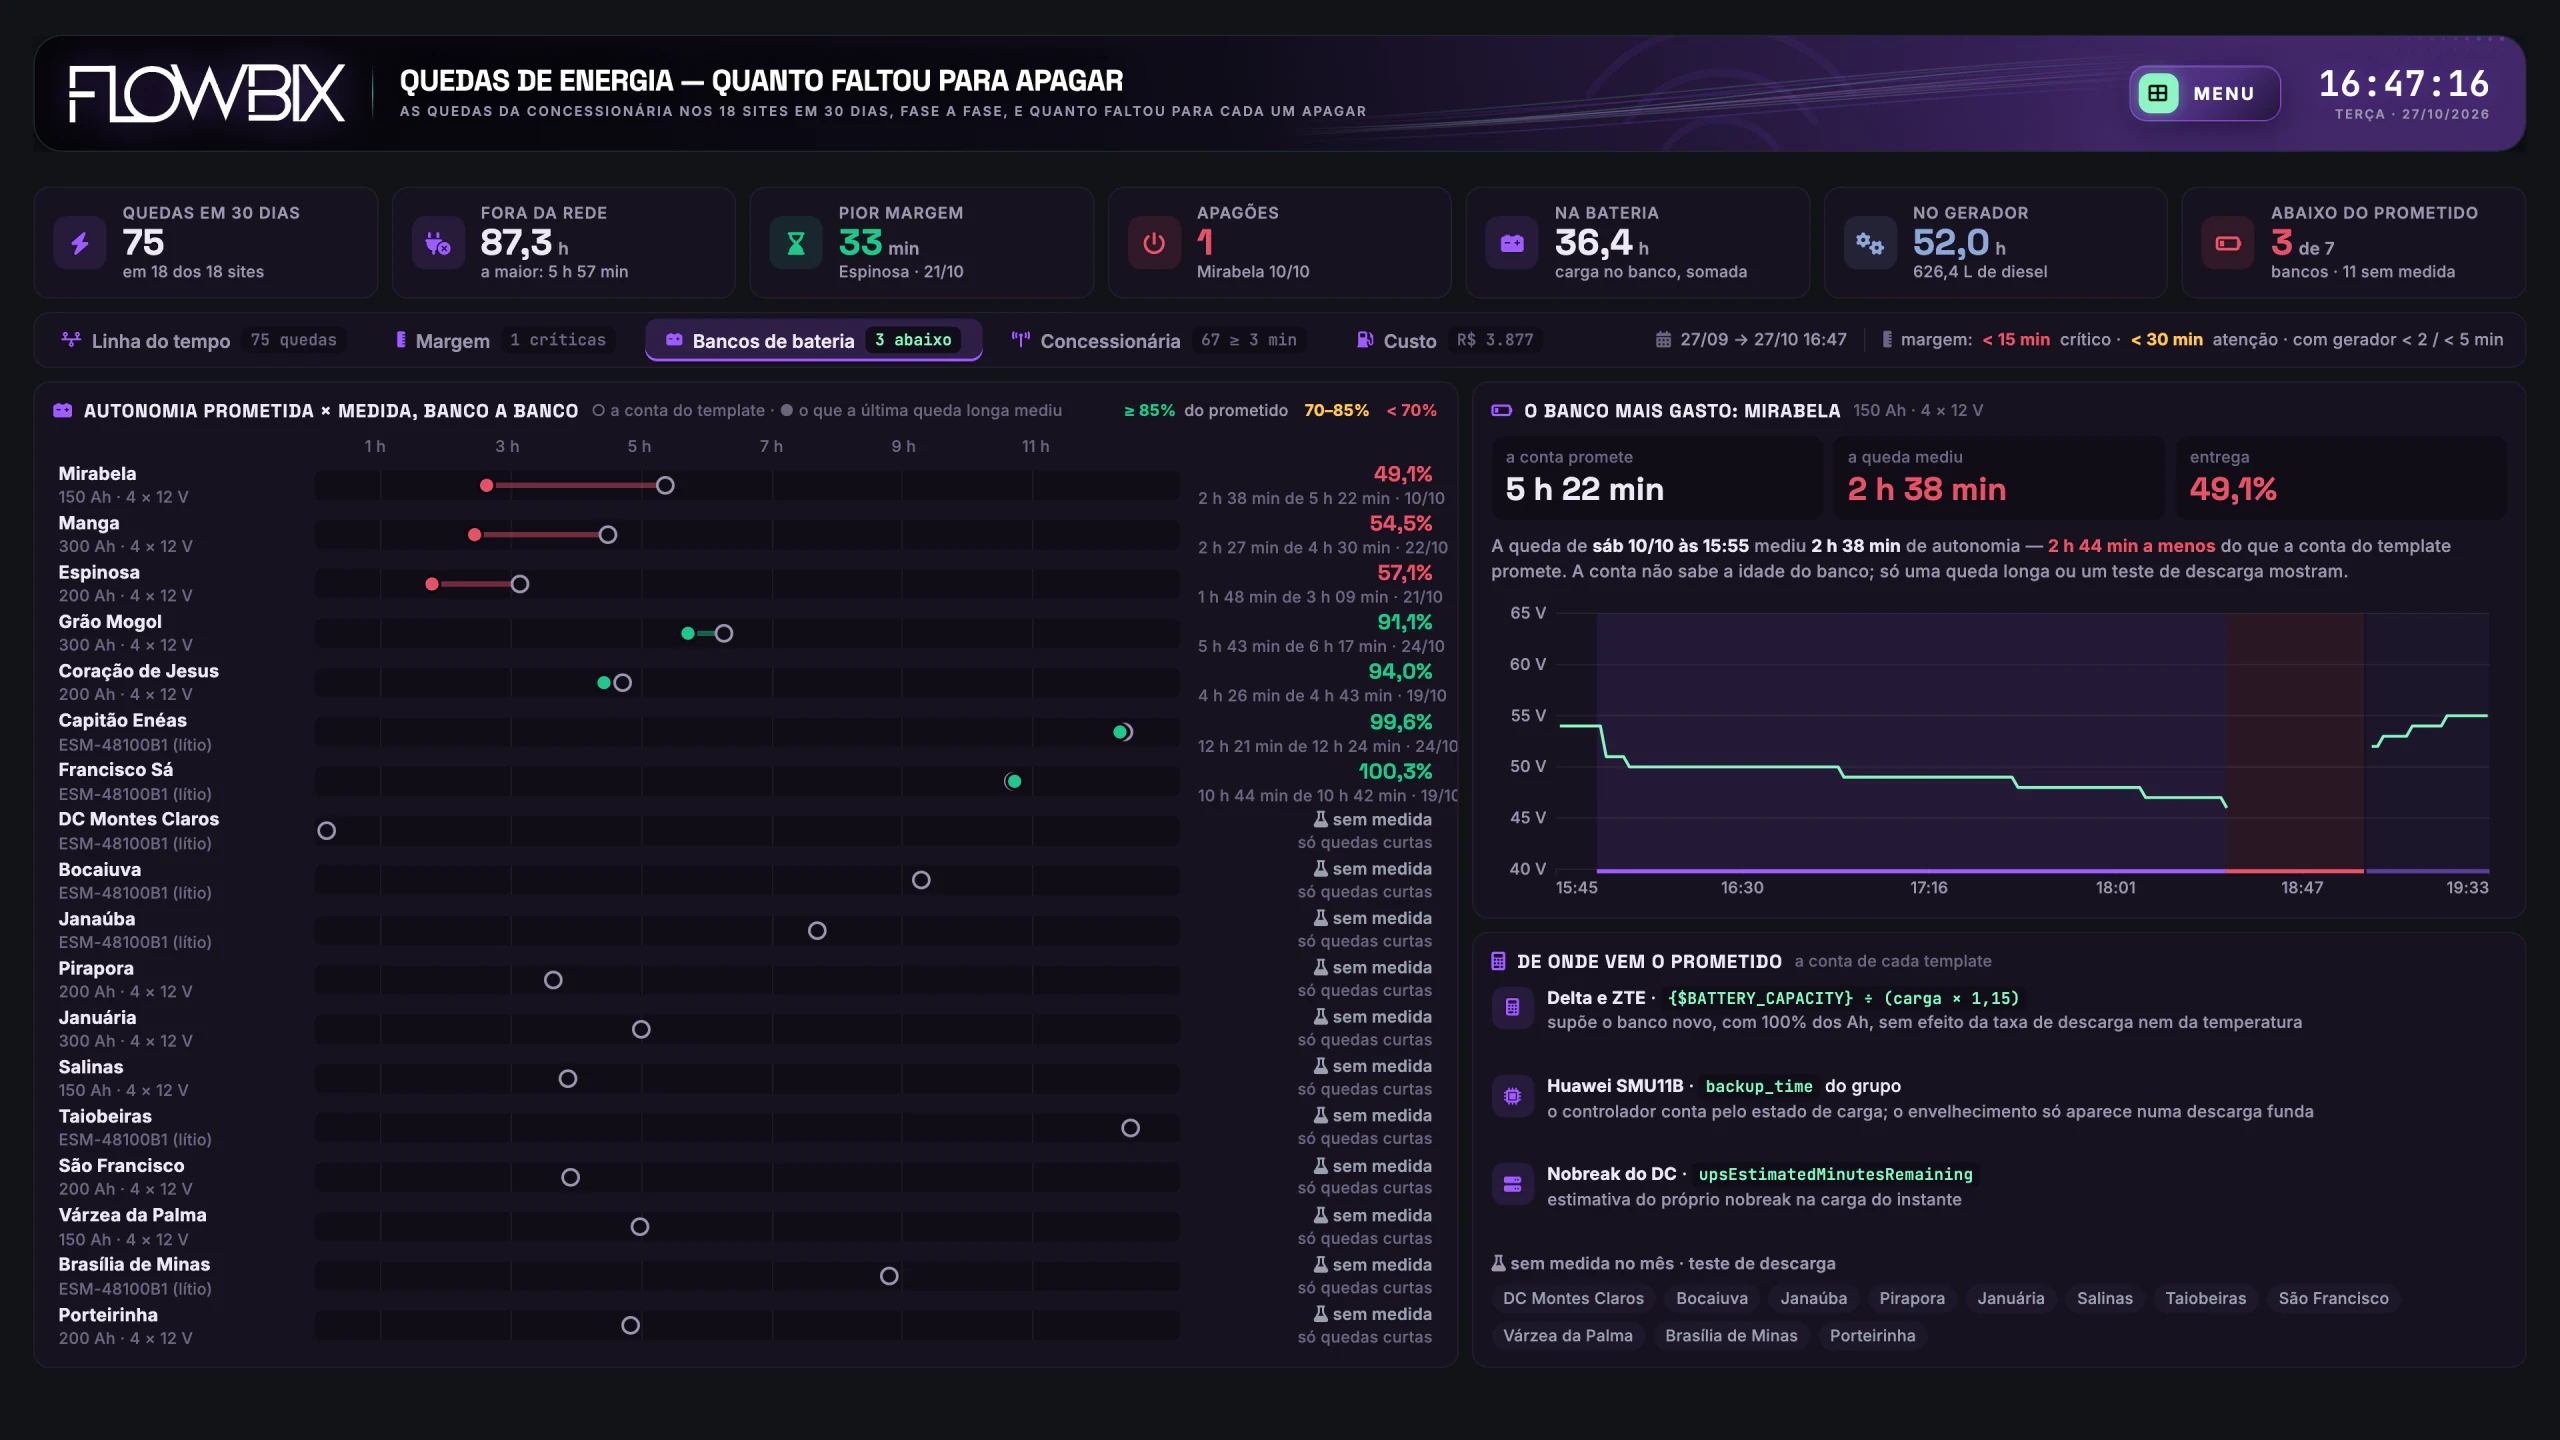Click the power icon in Apagões card
Viewport: 2560px width, 1440px height.
pyautogui.click(x=1154, y=242)
